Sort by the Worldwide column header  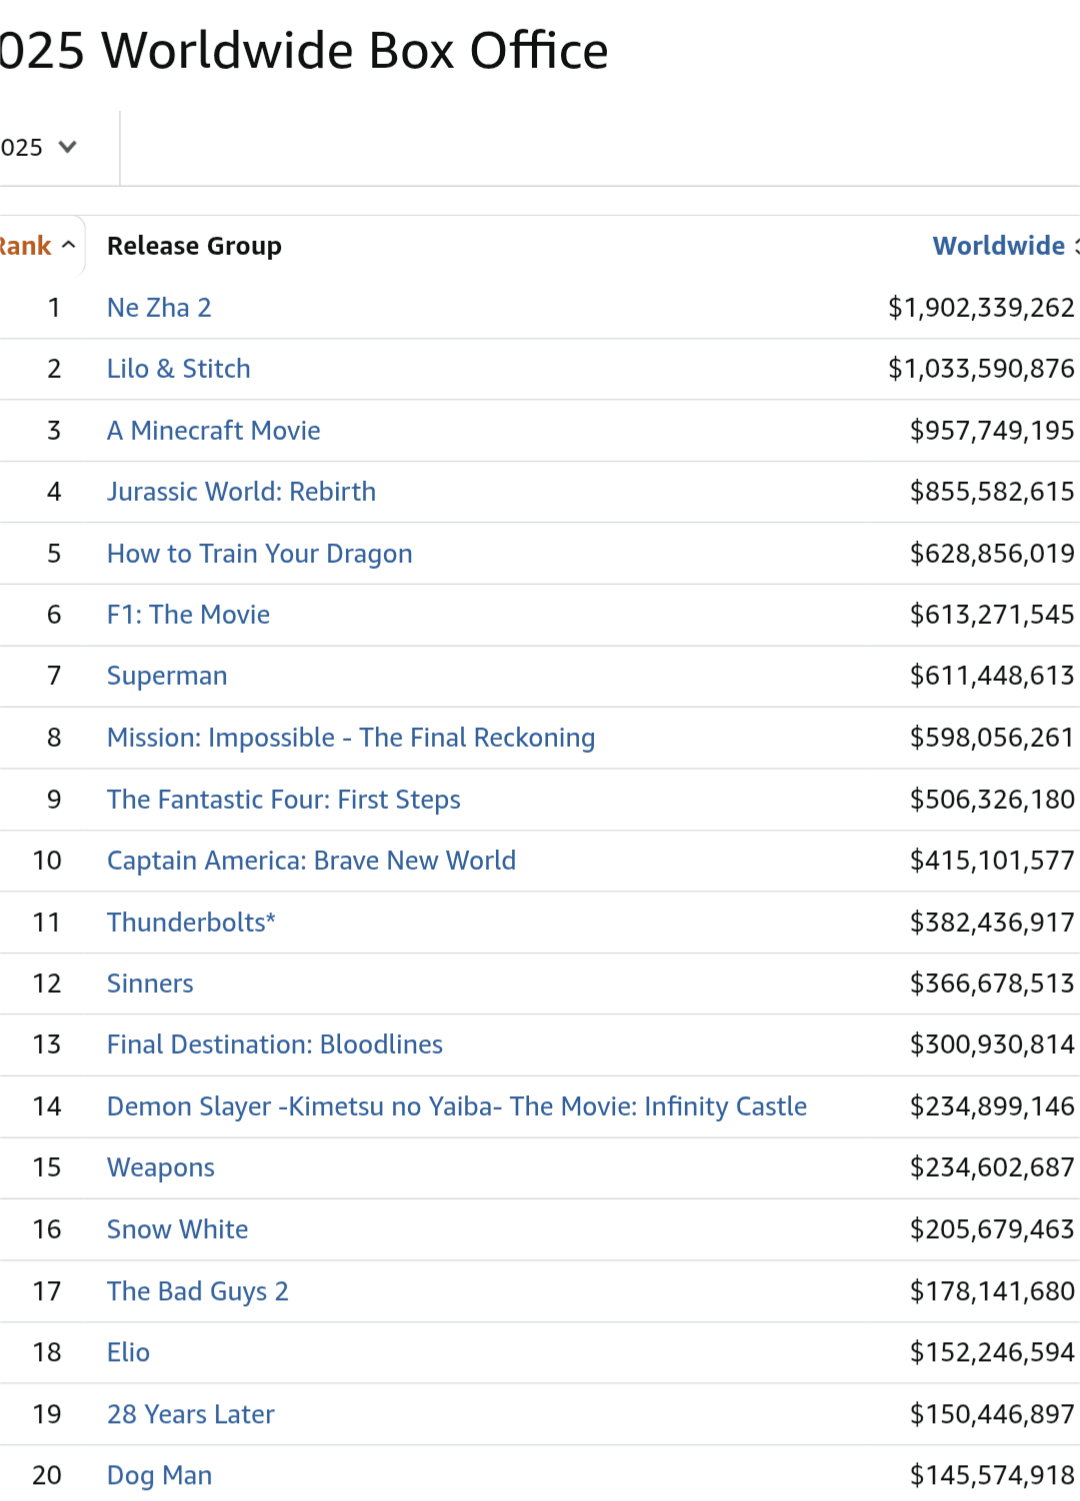point(999,246)
